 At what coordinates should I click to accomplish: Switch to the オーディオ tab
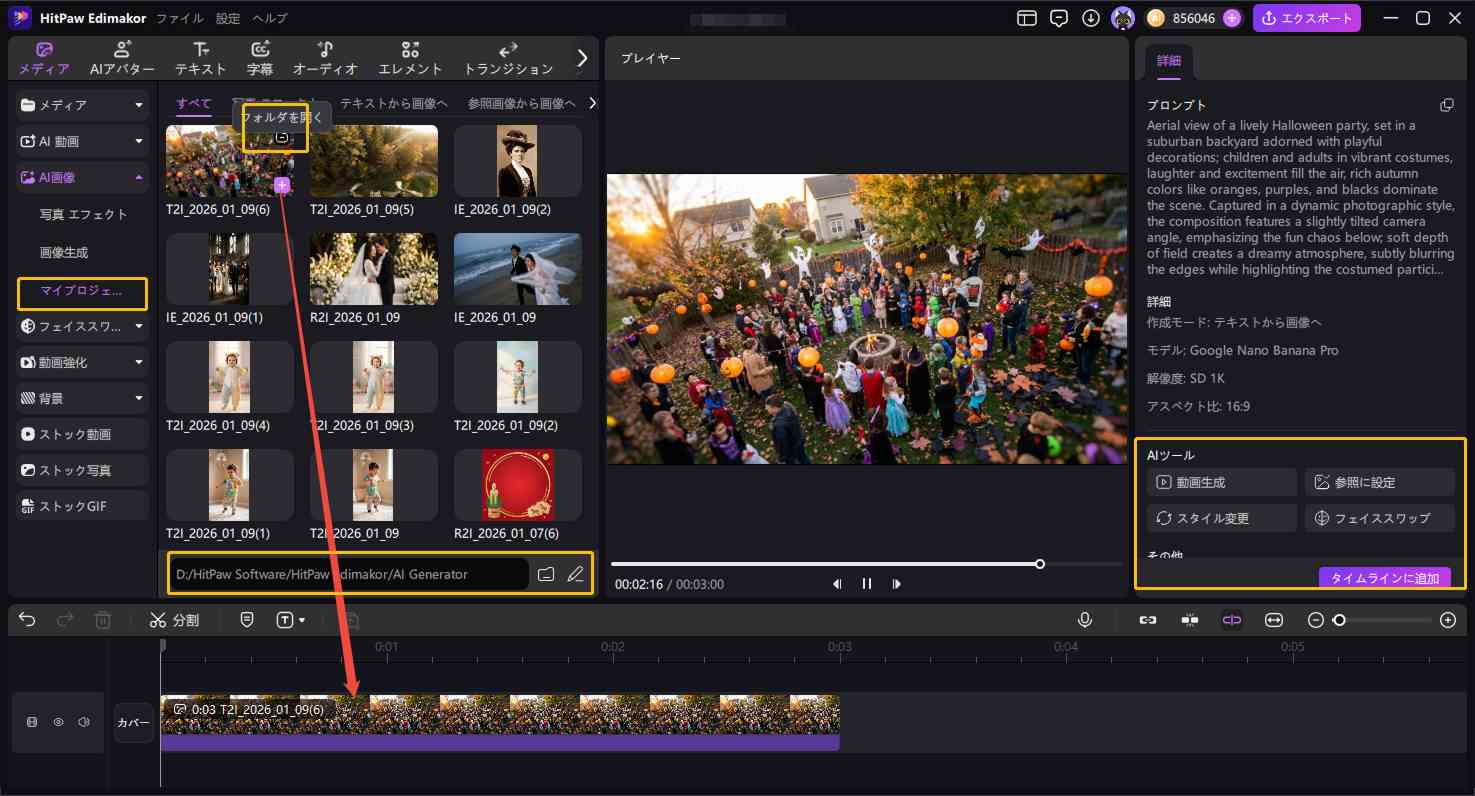tap(325, 58)
